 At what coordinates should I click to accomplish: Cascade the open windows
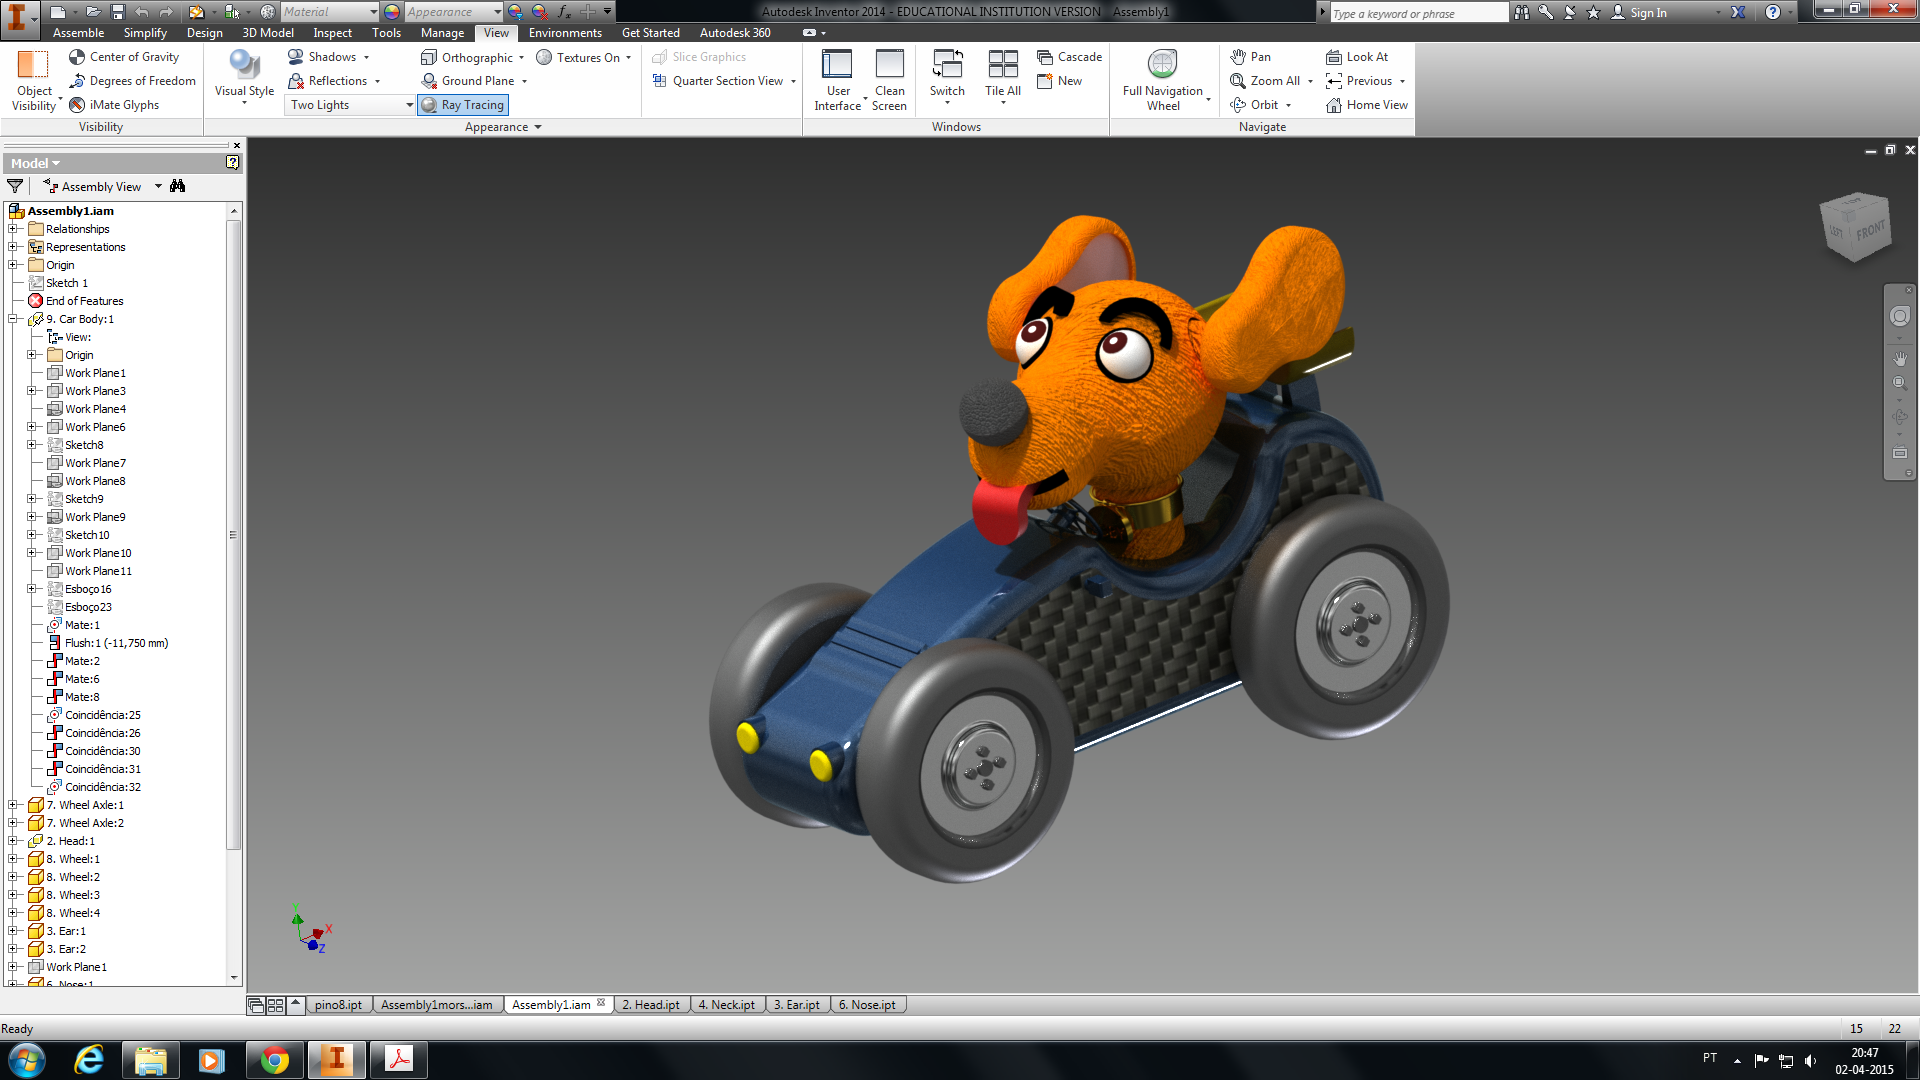pyautogui.click(x=1069, y=57)
